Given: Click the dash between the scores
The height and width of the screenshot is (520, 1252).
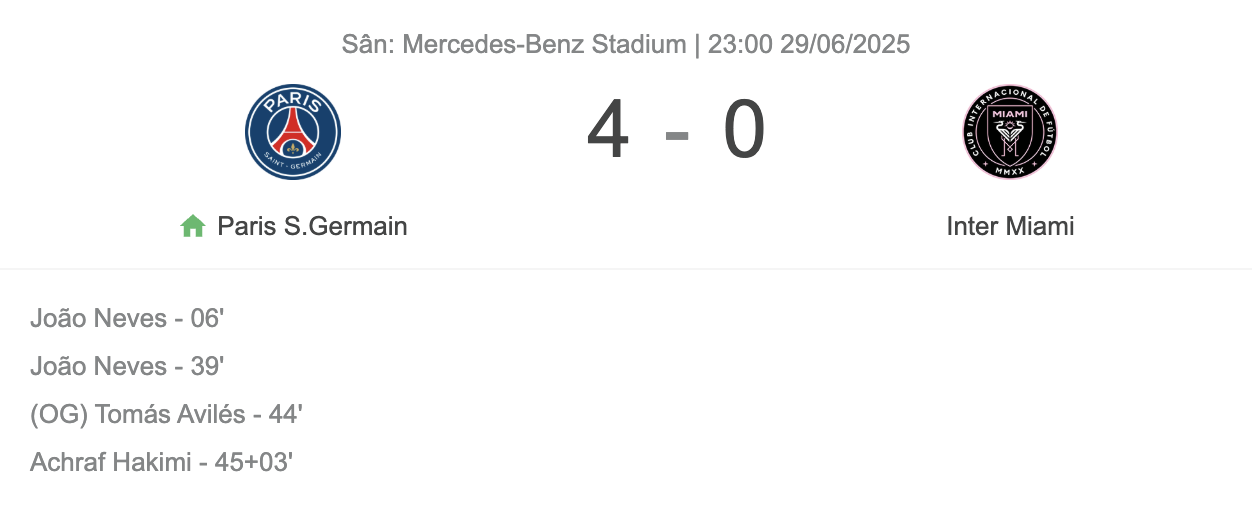Looking at the screenshot, I should point(677,134).
